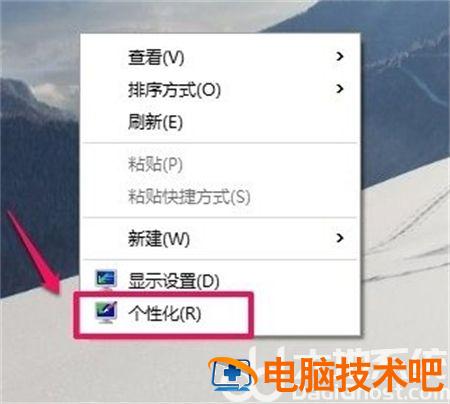450x404 pixels.
Task: Click the greyed-out 粘贴(P) entry
Action: tap(220, 164)
